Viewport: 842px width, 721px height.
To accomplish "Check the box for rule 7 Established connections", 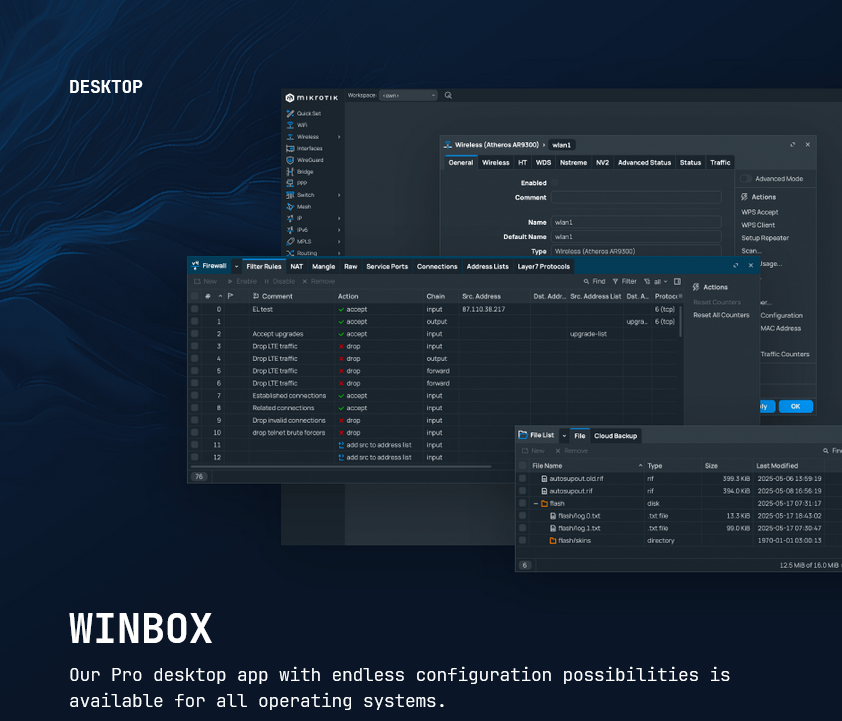I will point(194,396).
